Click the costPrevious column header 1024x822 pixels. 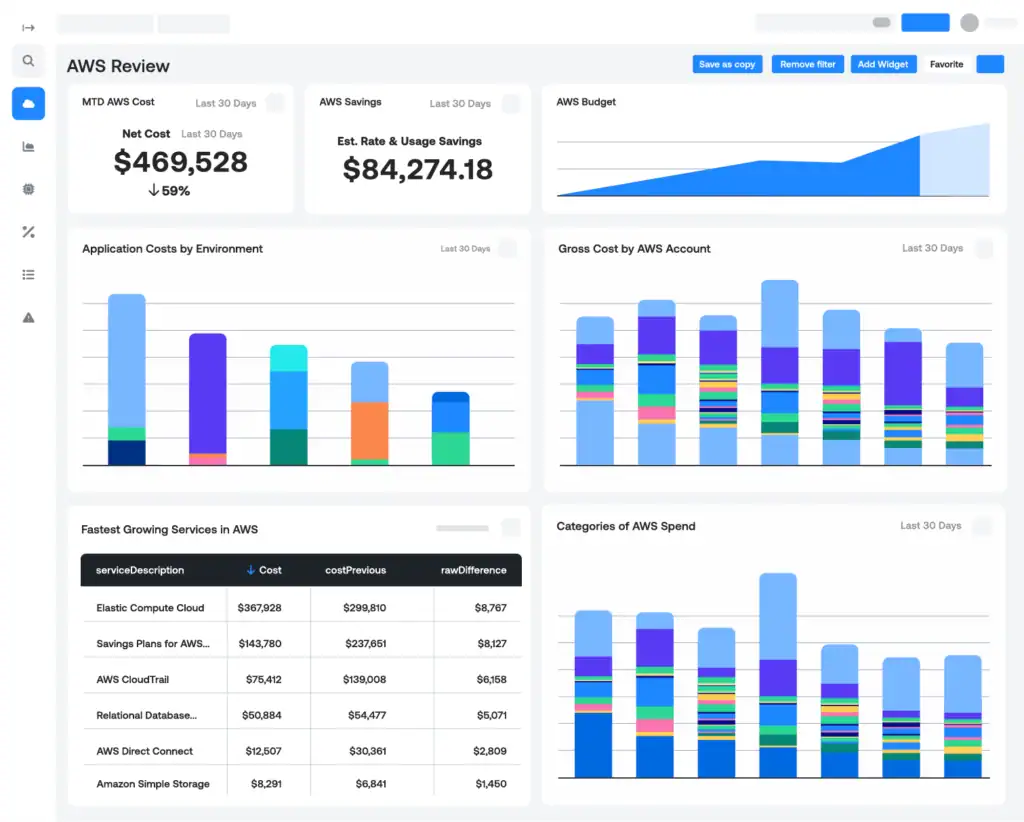click(355, 570)
